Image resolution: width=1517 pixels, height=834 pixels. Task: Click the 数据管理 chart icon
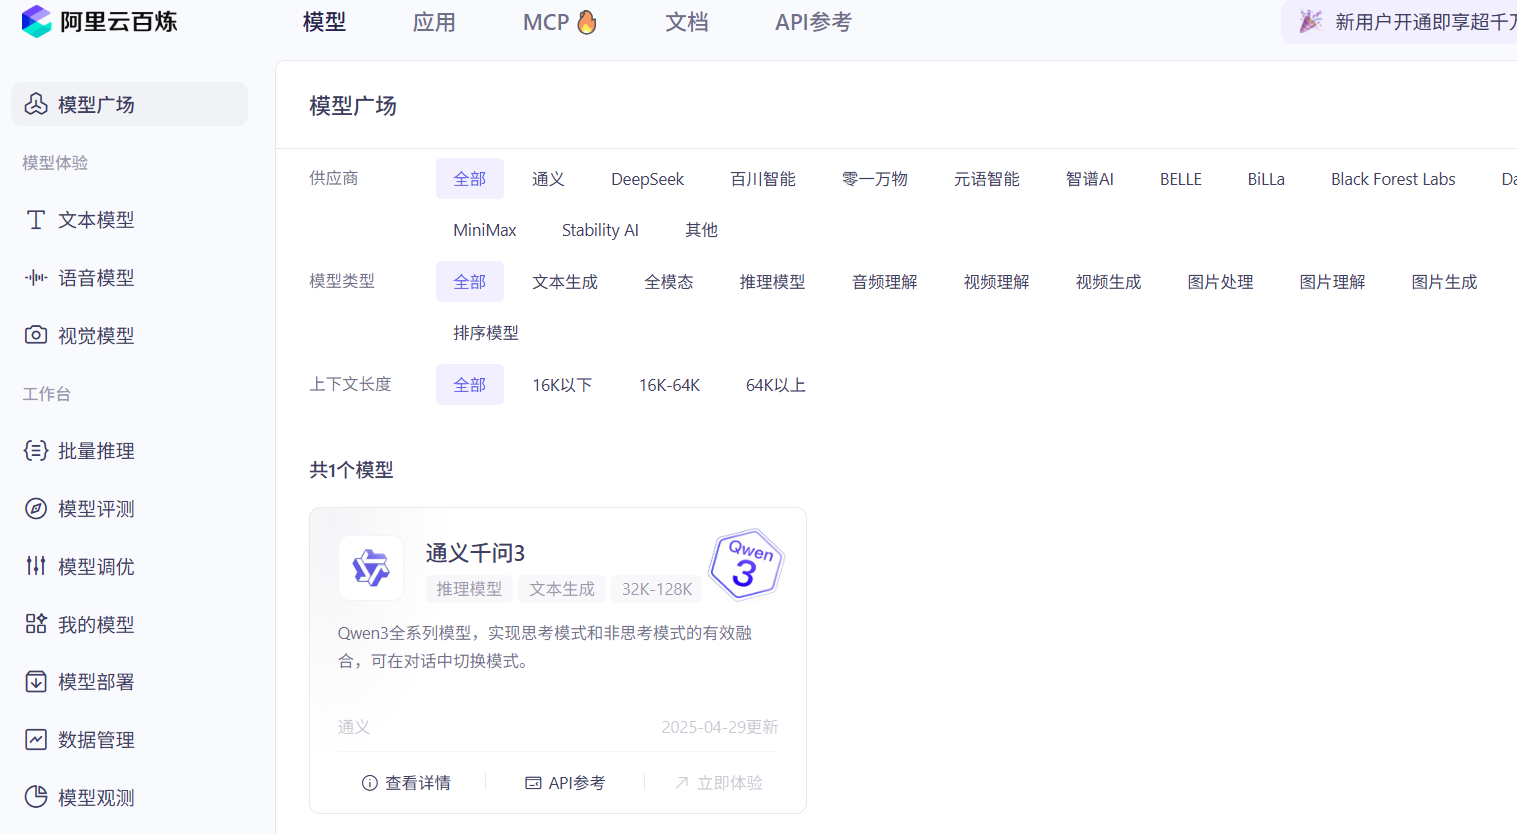click(36, 740)
